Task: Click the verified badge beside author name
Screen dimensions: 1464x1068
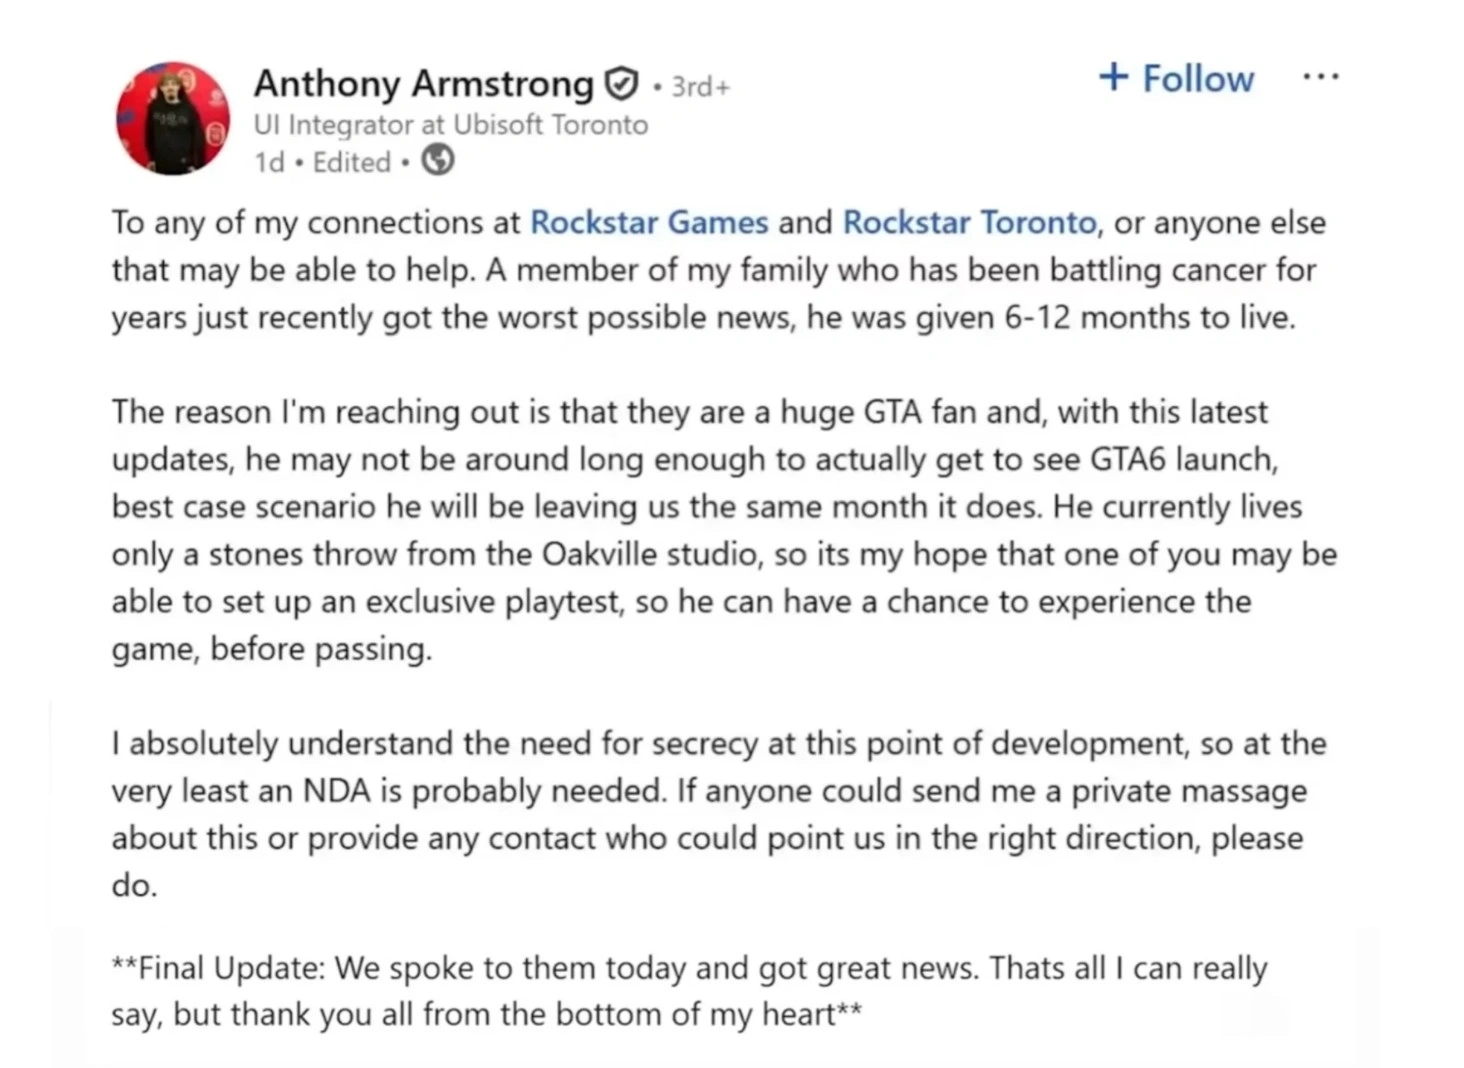Action: 622,85
